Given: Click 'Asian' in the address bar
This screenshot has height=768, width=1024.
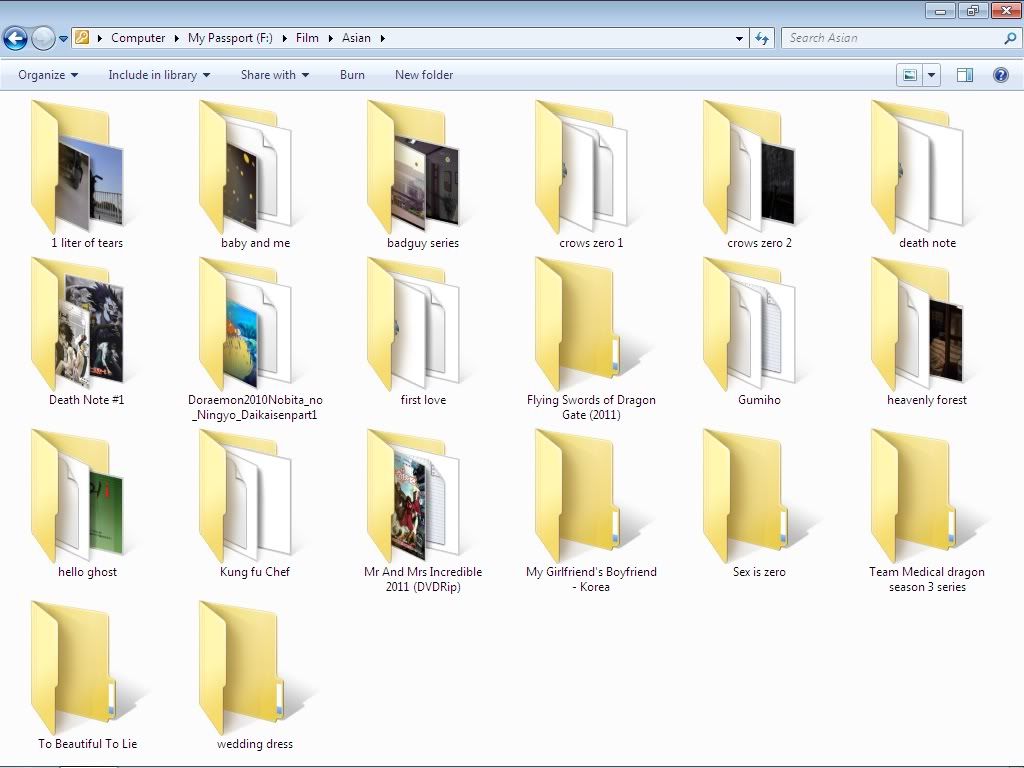Looking at the screenshot, I should tap(356, 38).
